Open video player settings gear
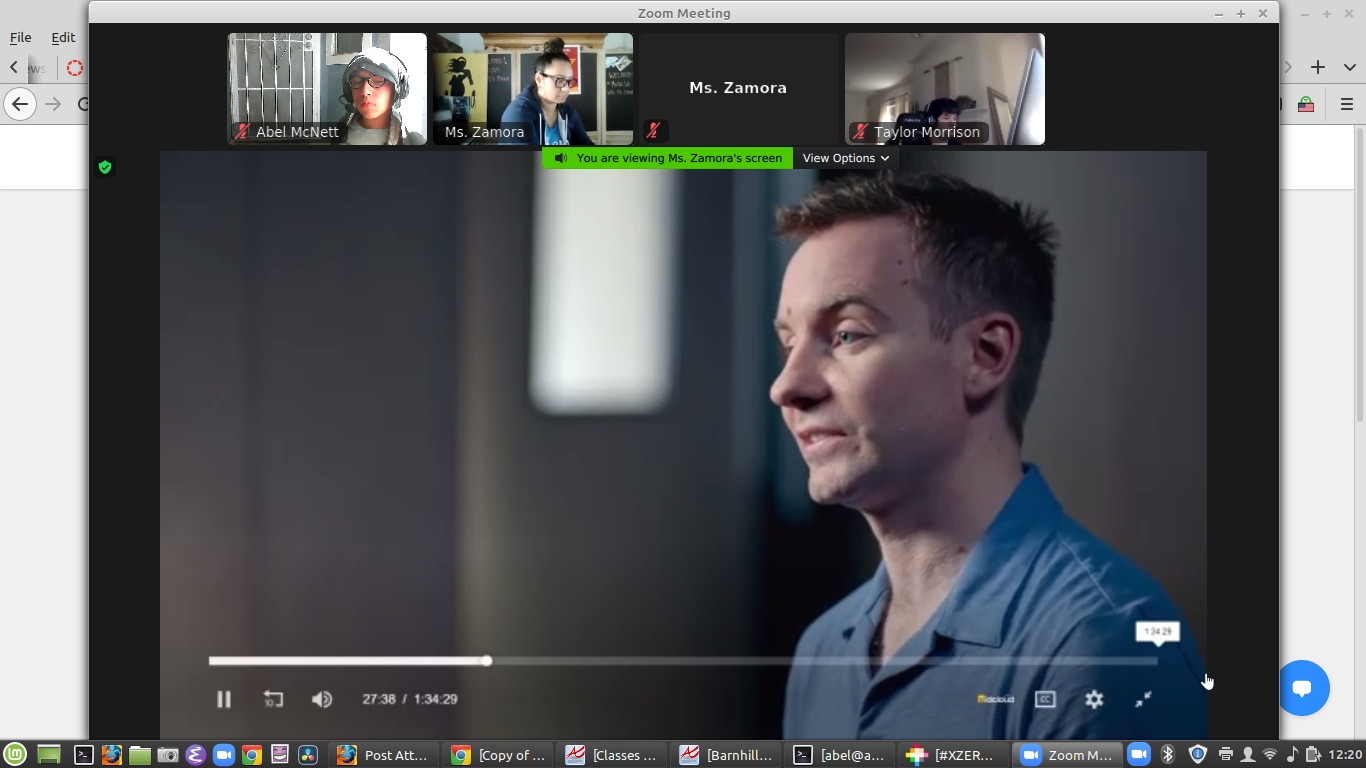 coord(1094,699)
